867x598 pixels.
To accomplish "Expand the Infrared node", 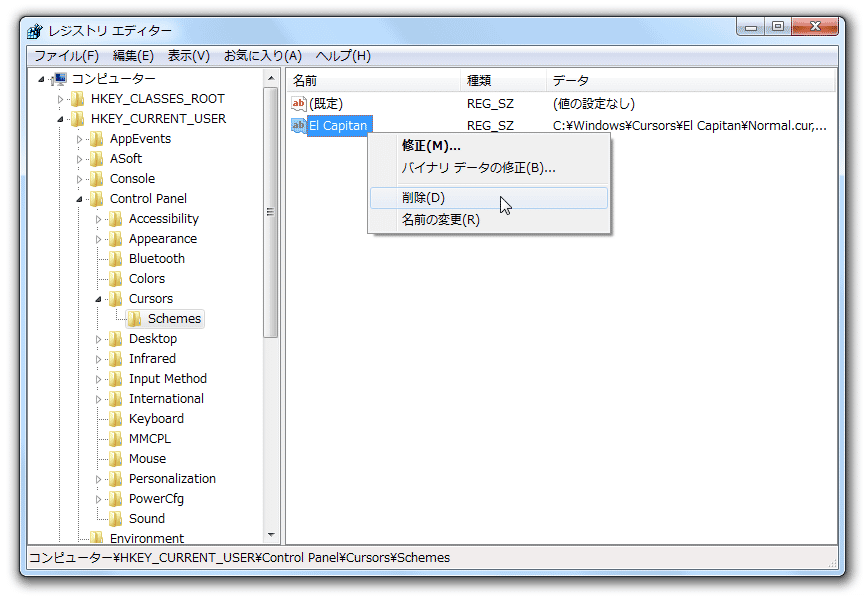I will 98,359.
